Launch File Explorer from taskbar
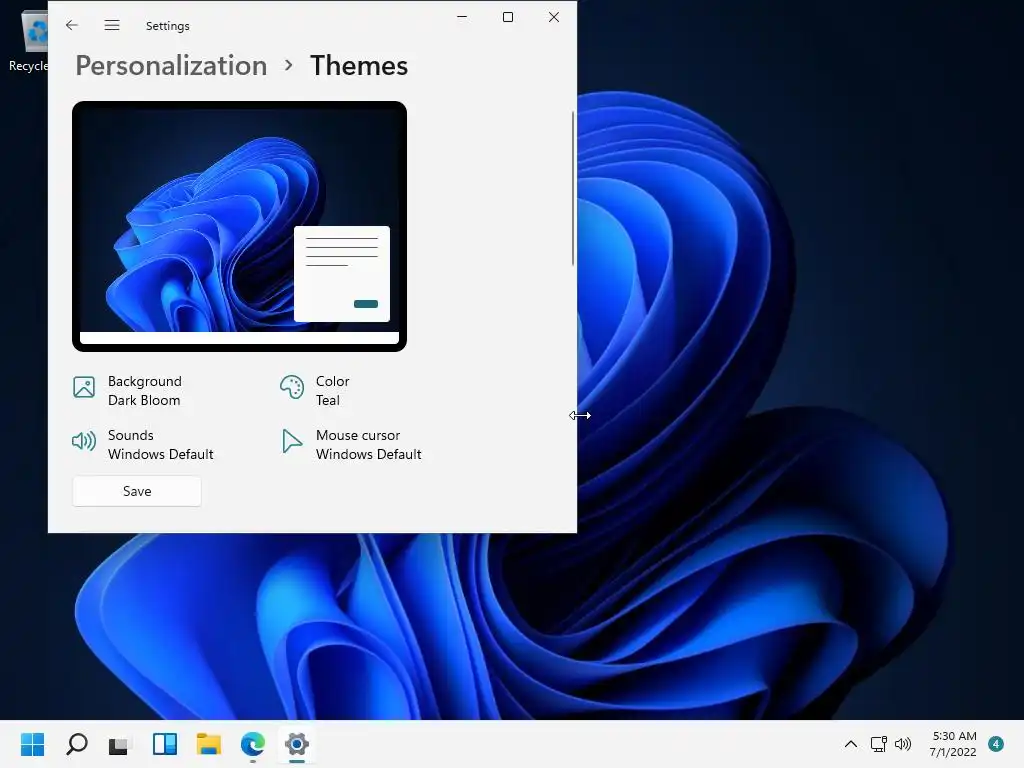The height and width of the screenshot is (768, 1024). pyautogui.click(x=208, y=744)
